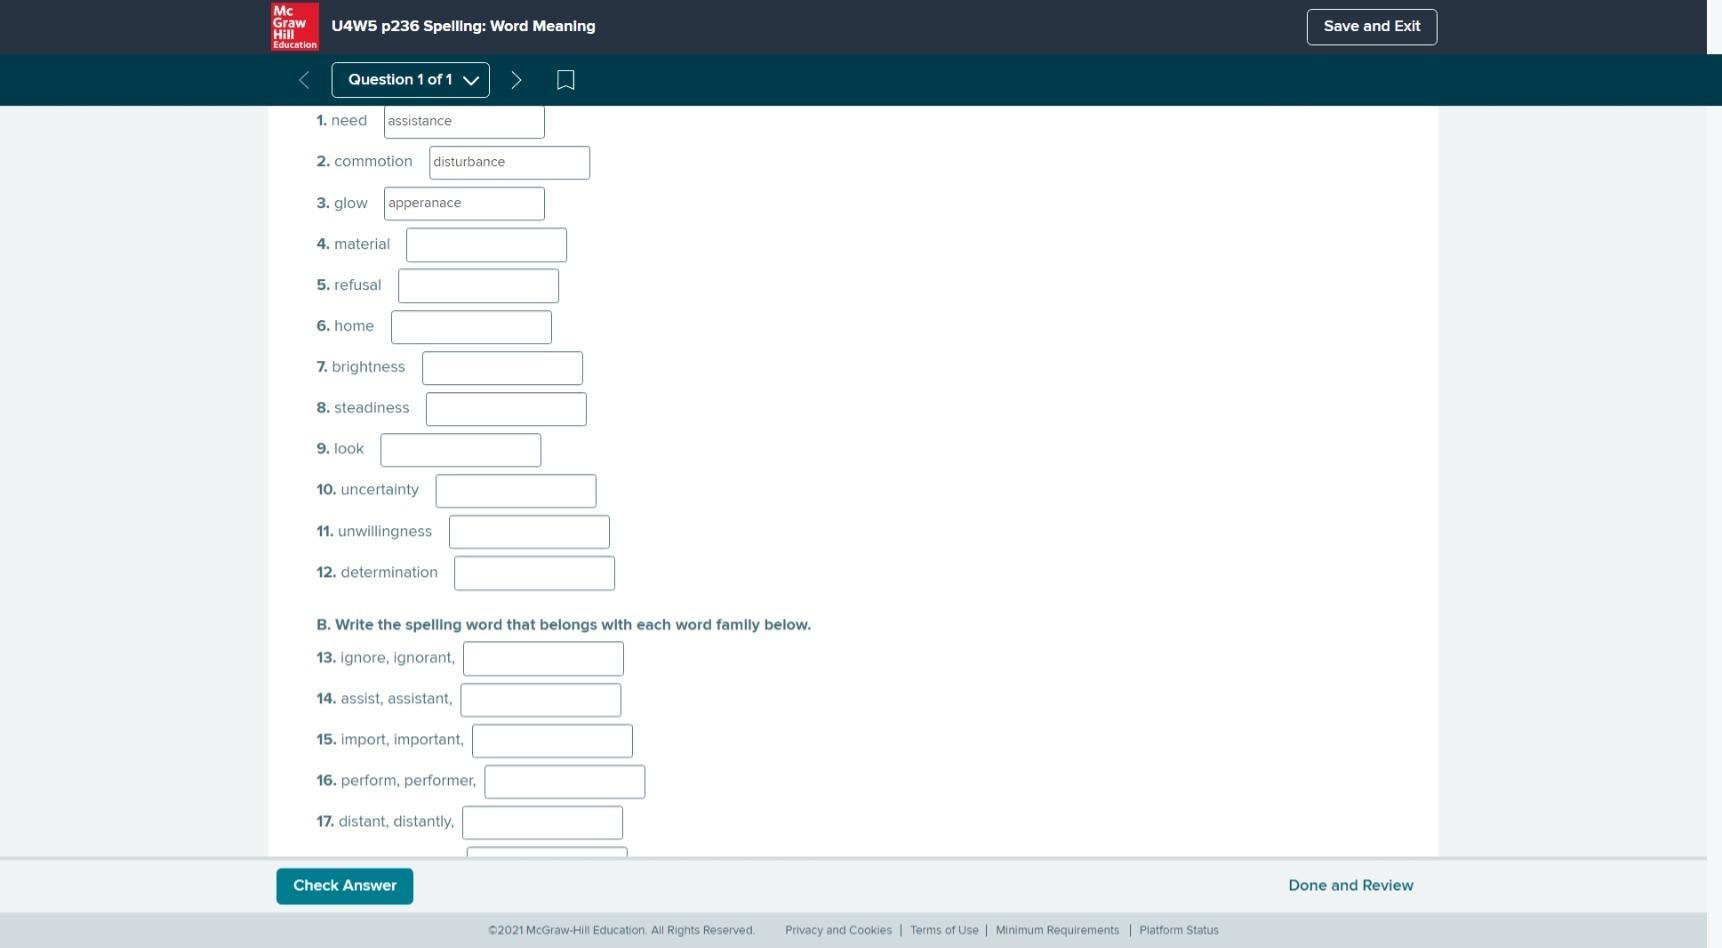Screen dimensions: 1722x948
Task: Select the field after 'import, important,'
Action: [x=552, y=741]
